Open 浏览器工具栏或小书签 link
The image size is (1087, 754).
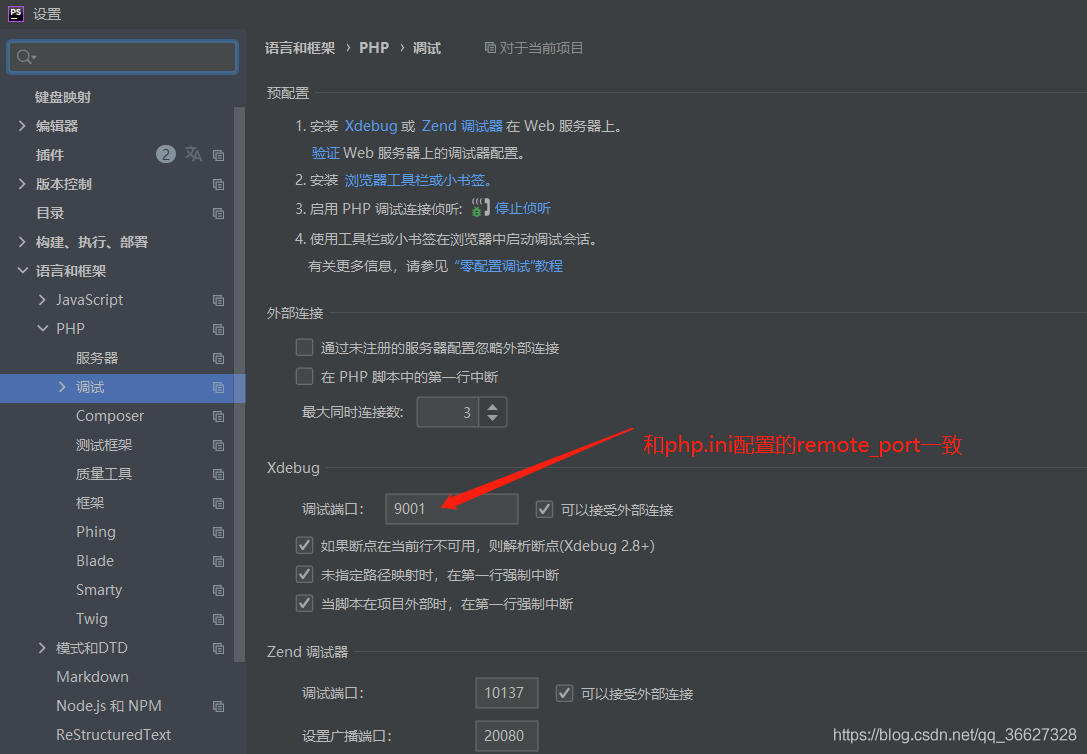pos(418,180)
